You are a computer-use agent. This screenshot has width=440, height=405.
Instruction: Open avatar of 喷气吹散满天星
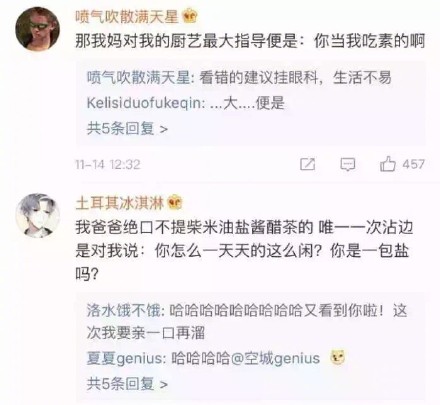click(37, 29)
